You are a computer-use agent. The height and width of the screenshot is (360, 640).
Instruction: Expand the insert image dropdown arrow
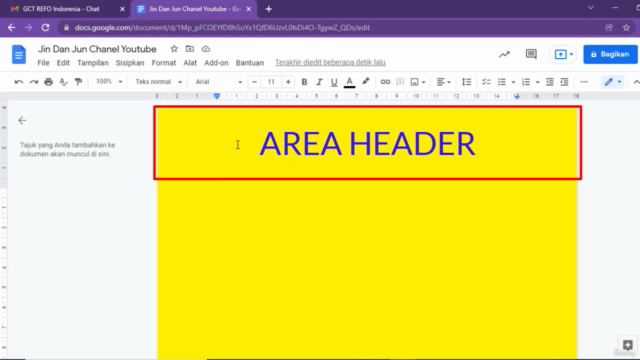tap(424, 82)
